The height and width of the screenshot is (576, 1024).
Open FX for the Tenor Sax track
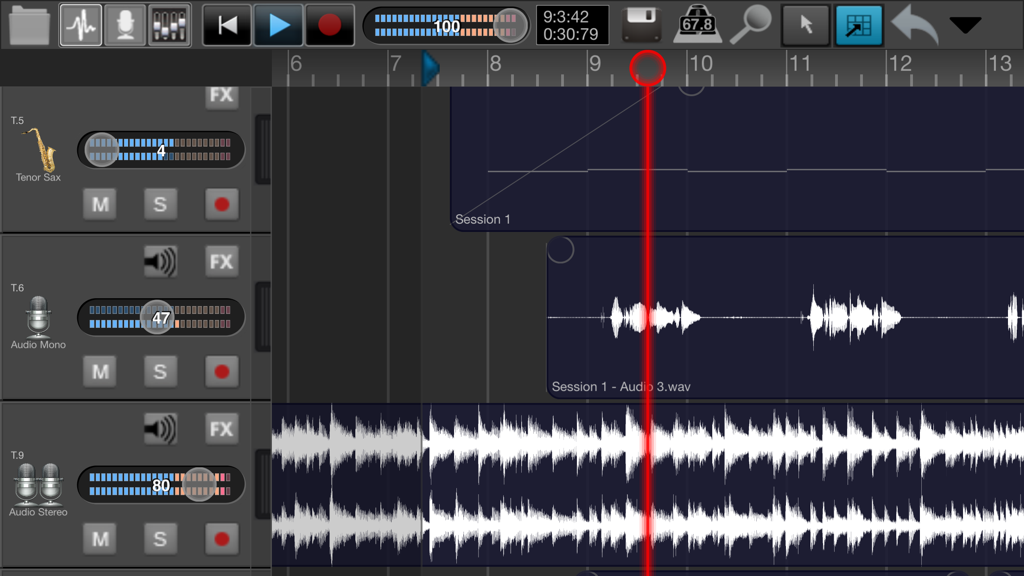coord(221,96)
